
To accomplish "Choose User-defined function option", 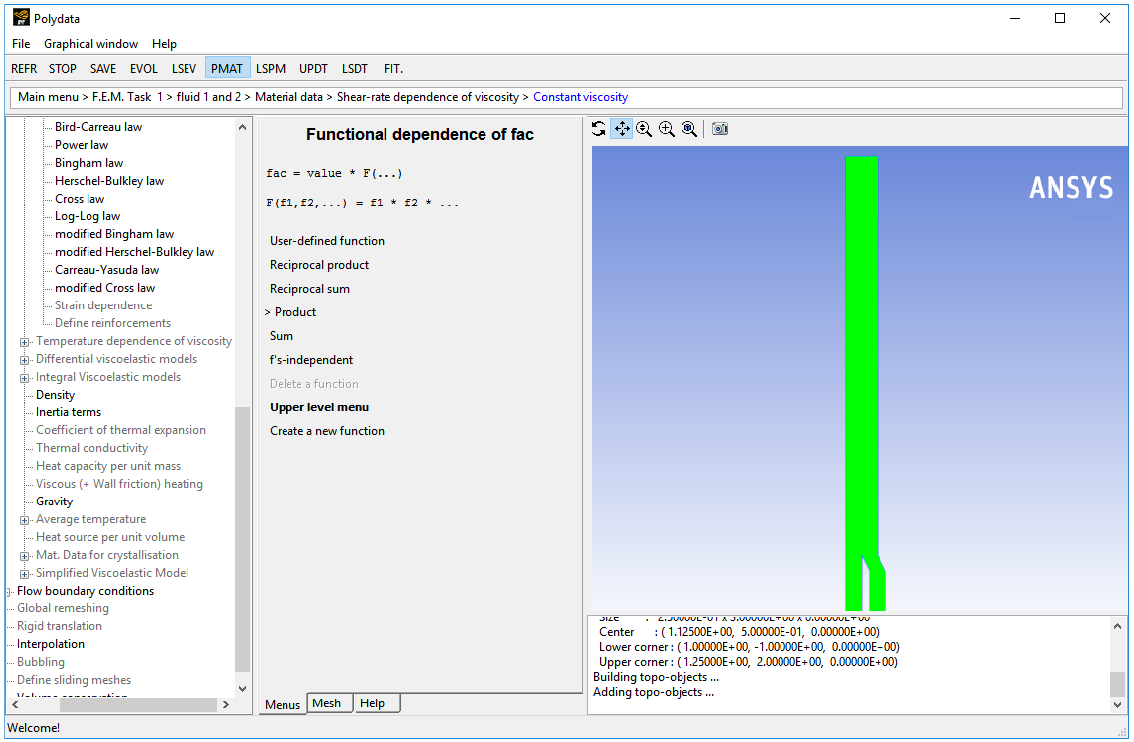I will tap(328, 241).
